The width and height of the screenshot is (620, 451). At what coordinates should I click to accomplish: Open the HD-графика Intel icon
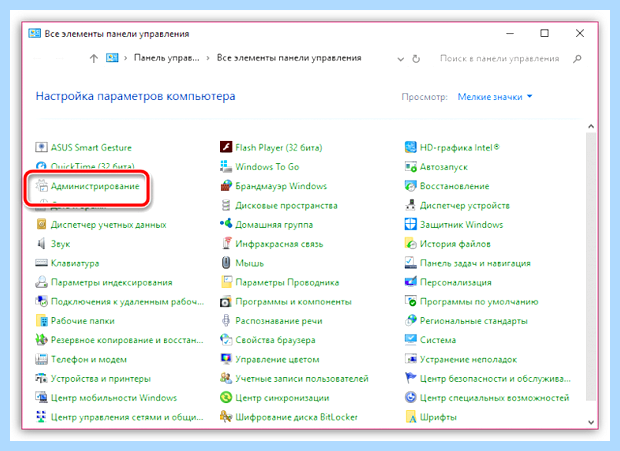(411, 147)
